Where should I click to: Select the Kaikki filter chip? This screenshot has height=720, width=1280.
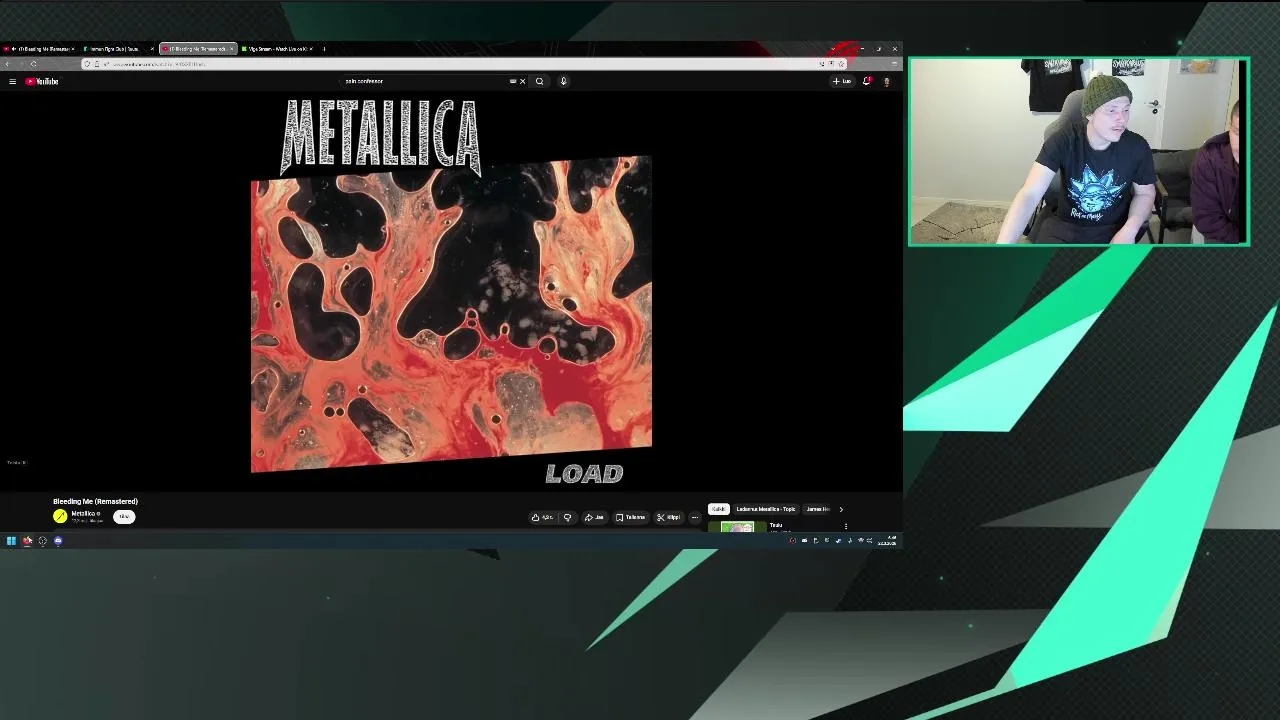point(719,509)
